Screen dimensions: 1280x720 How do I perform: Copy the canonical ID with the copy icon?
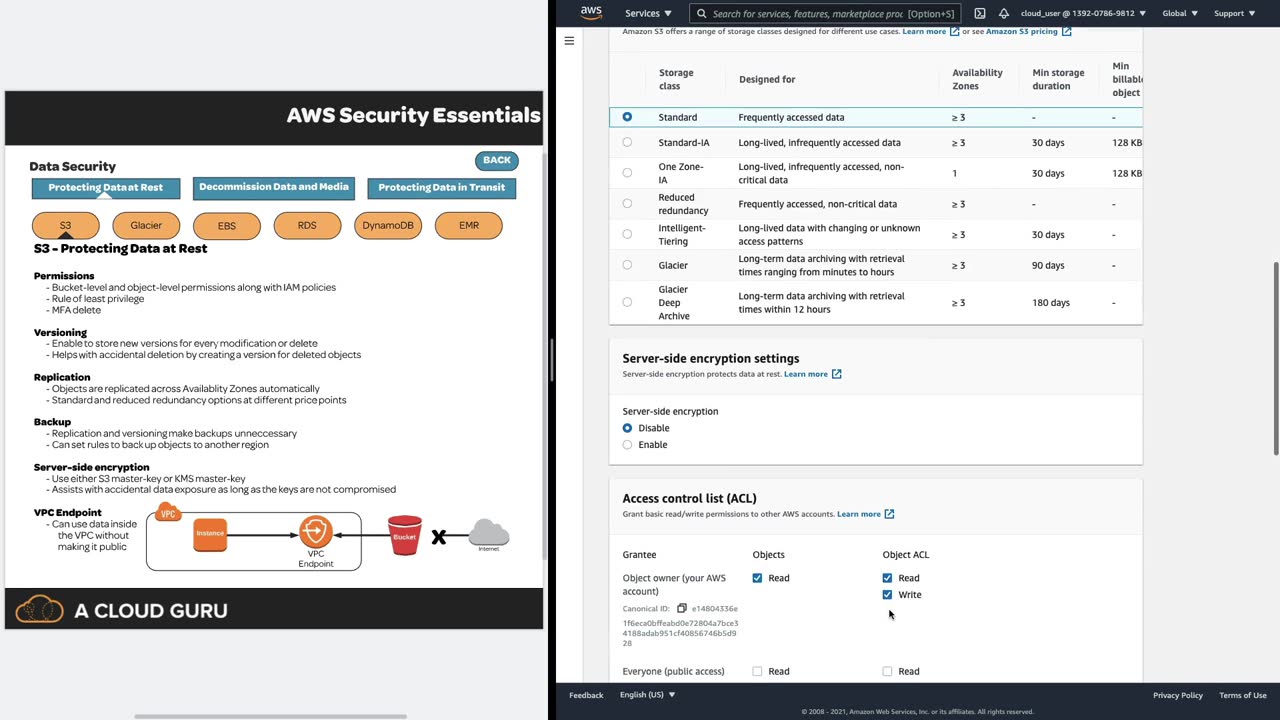pyautogui.click(x=682, y=608)
